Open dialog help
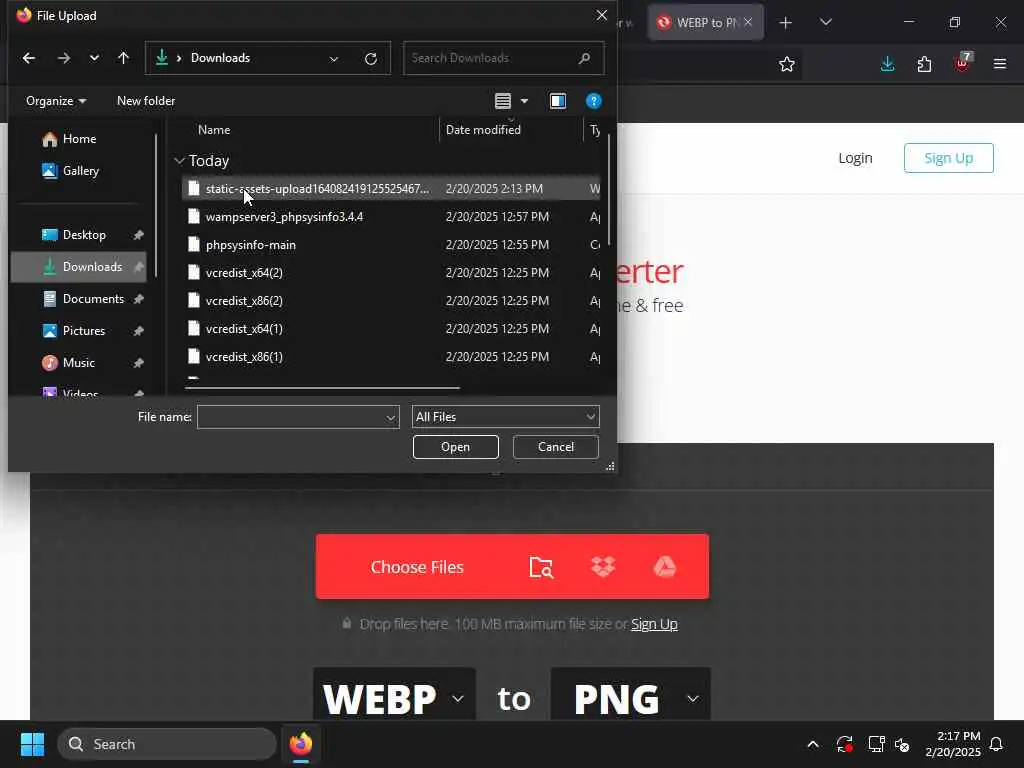This screenshot has width=1024, height=768. point(594,101)
